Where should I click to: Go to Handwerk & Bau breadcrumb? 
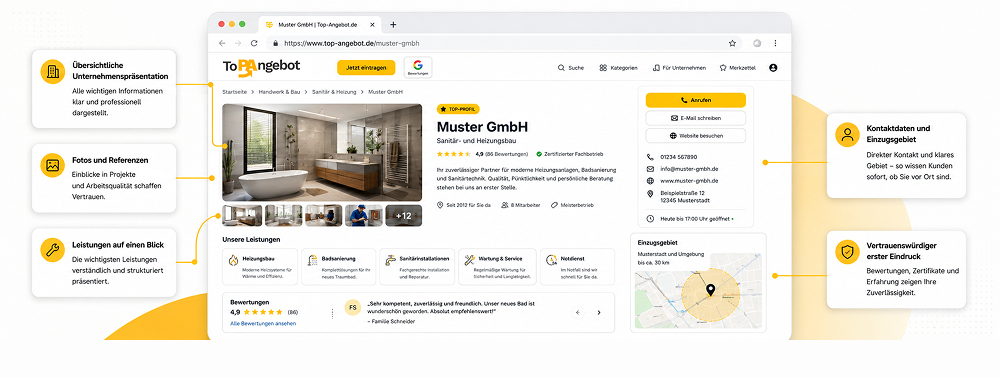point(279,92)
